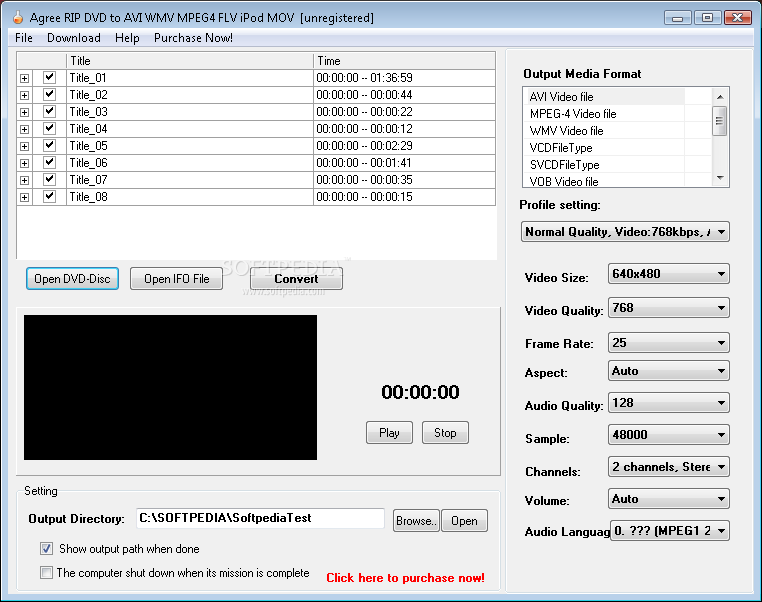Image resolution: width=762 pixels, height=602 pixels.
Task: Uncheck the Title_04 checkbox
Action: coord(49,128)
